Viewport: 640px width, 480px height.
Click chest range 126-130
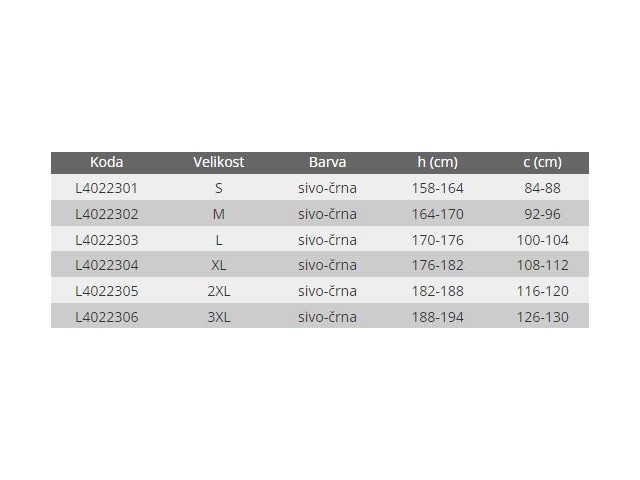click(x=542, y=318)
